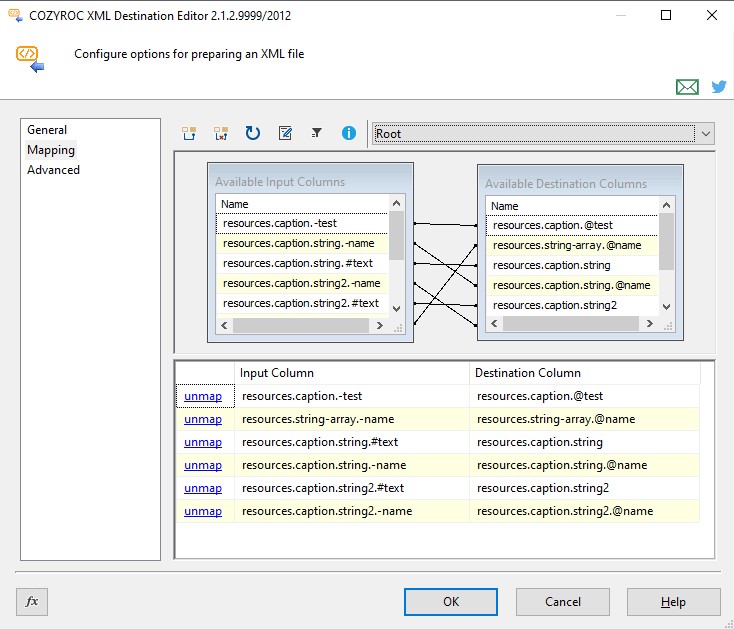The width and height of the screenshot is (734, 629).
Task: Click input columns scroll right arrow
Action: 380,325
